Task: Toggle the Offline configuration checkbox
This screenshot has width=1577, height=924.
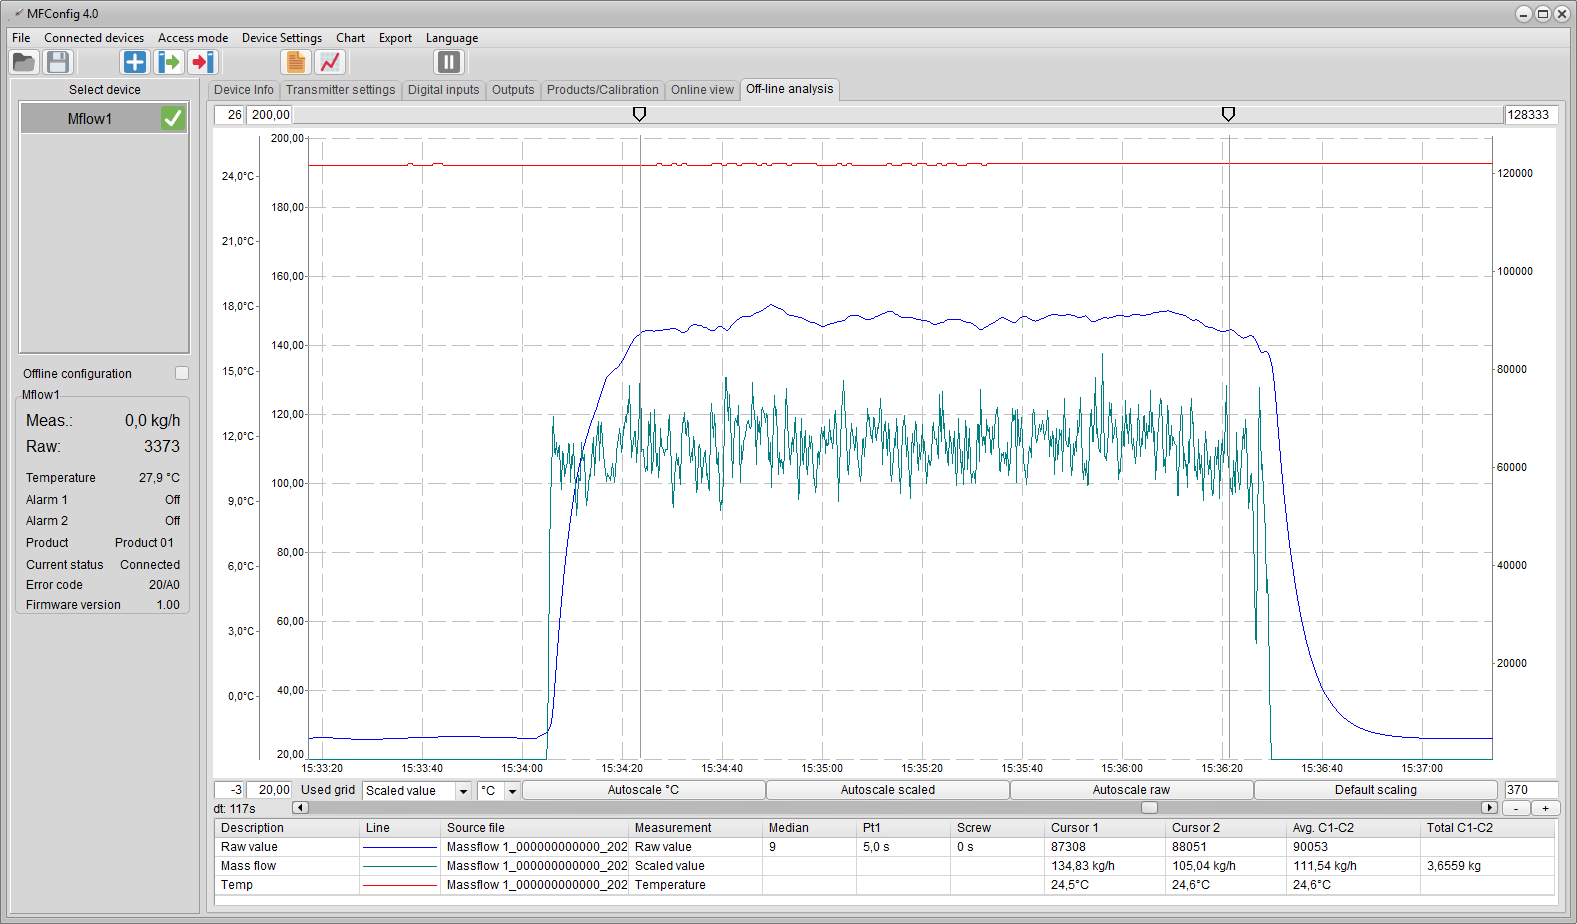Action: (x=182, y=373)
